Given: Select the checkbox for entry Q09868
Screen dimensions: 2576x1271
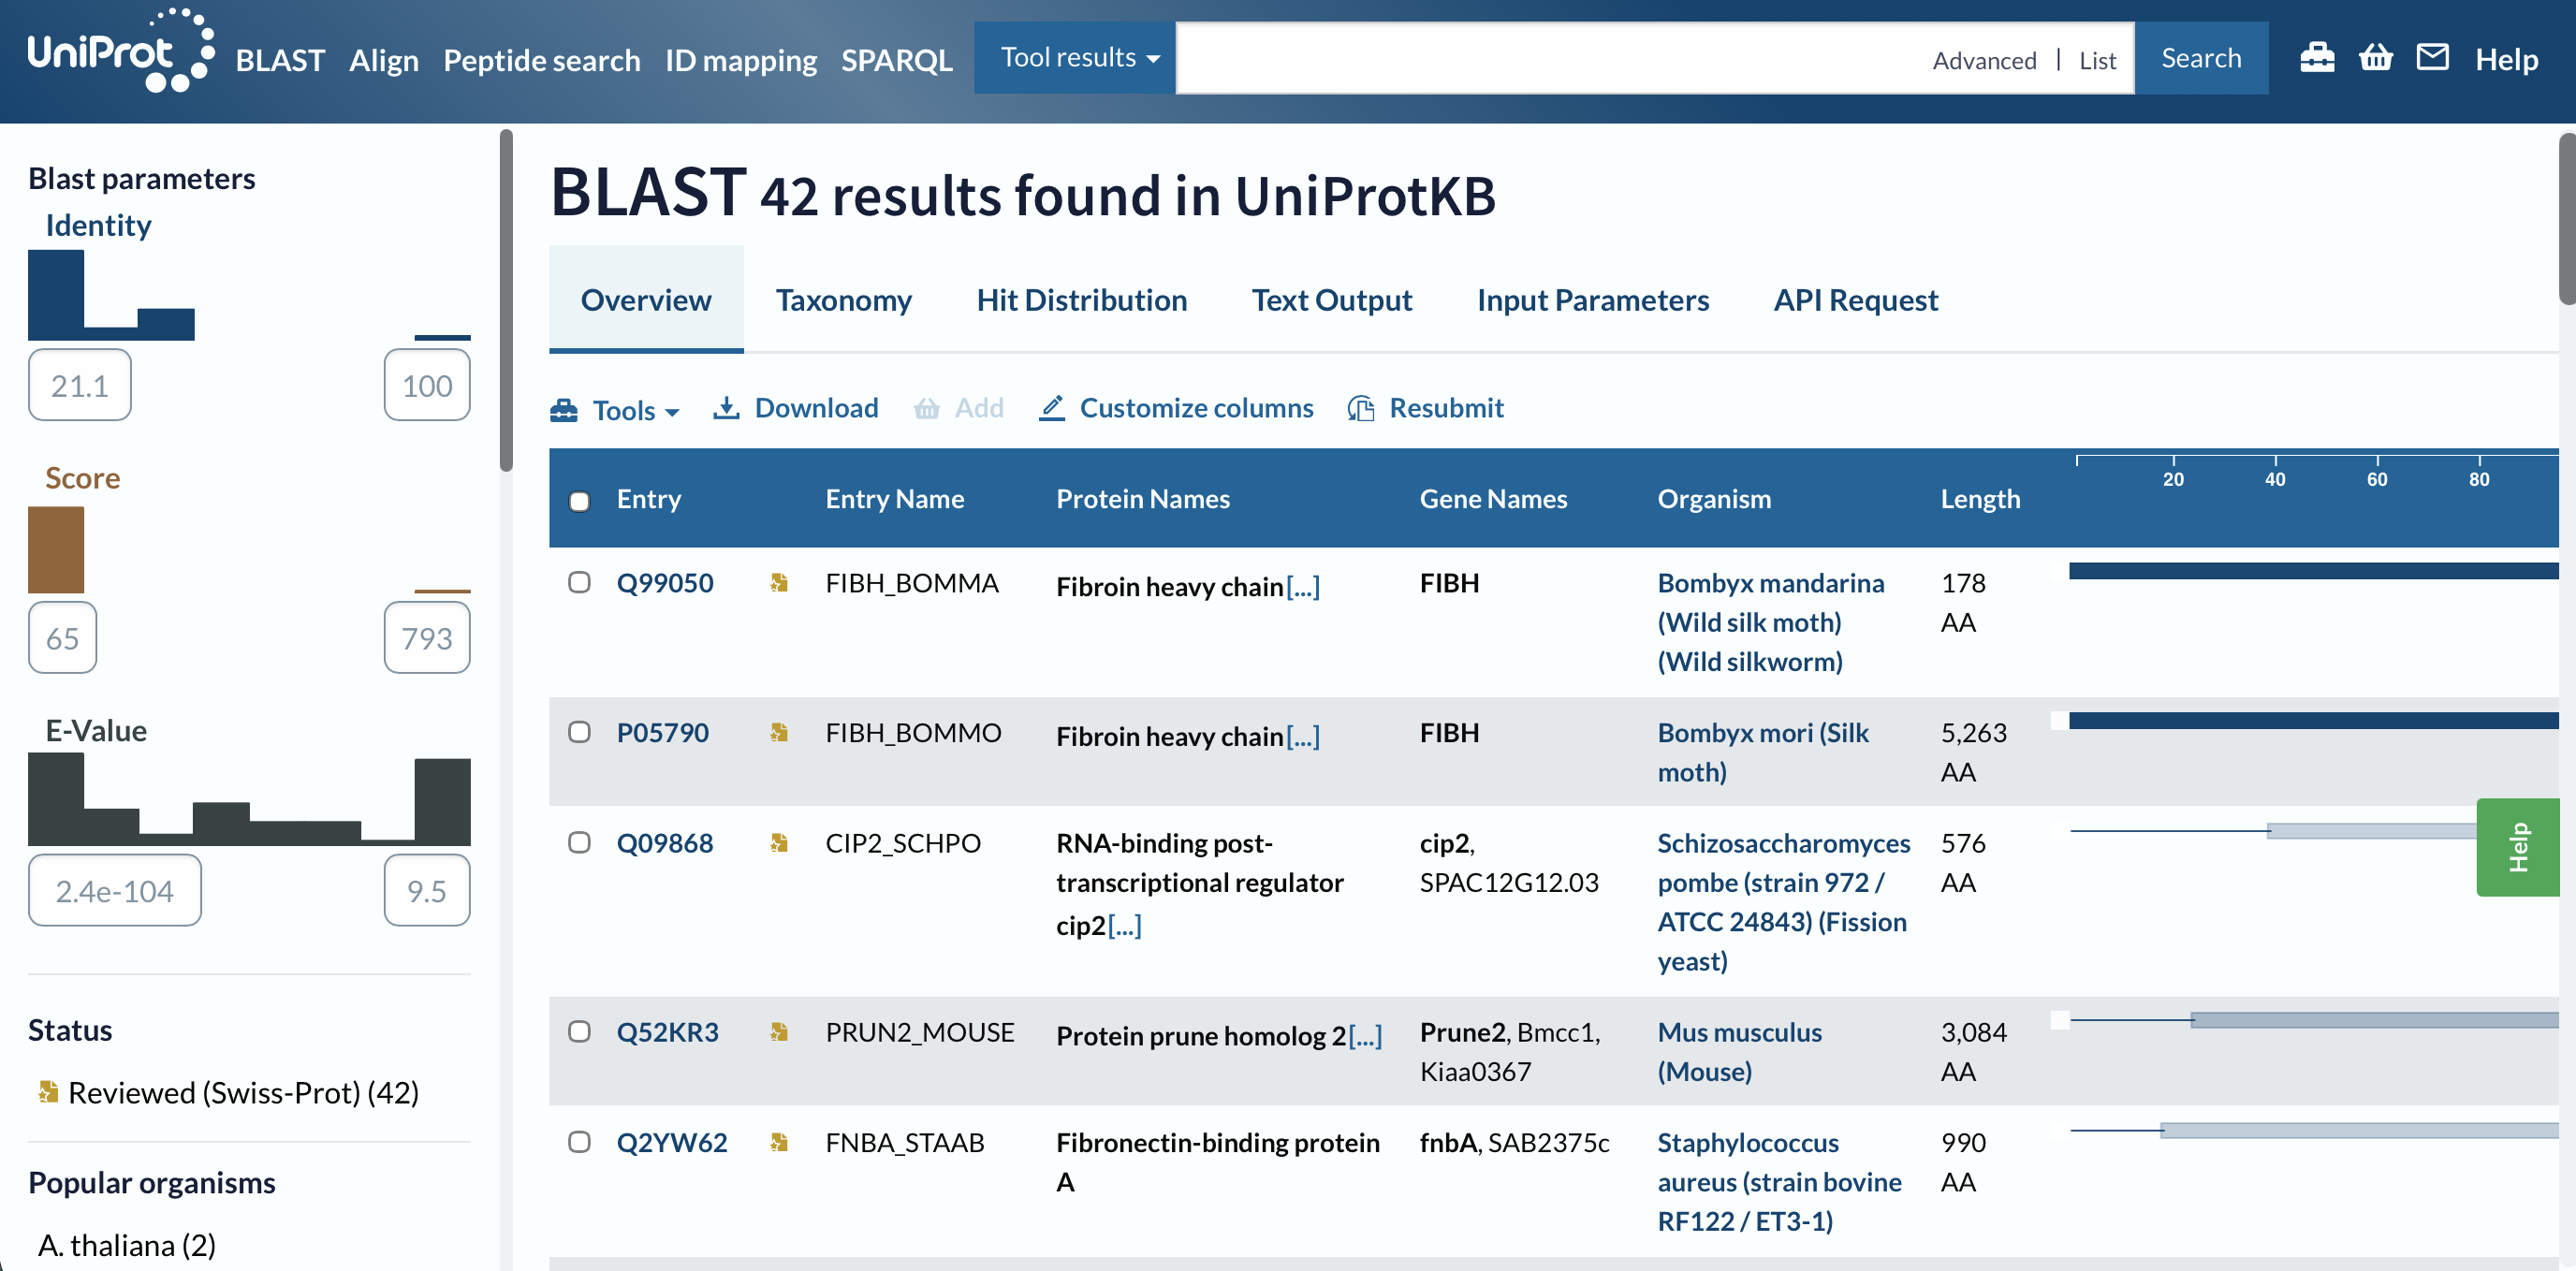Looking at the screenshot, I should 579,842.
